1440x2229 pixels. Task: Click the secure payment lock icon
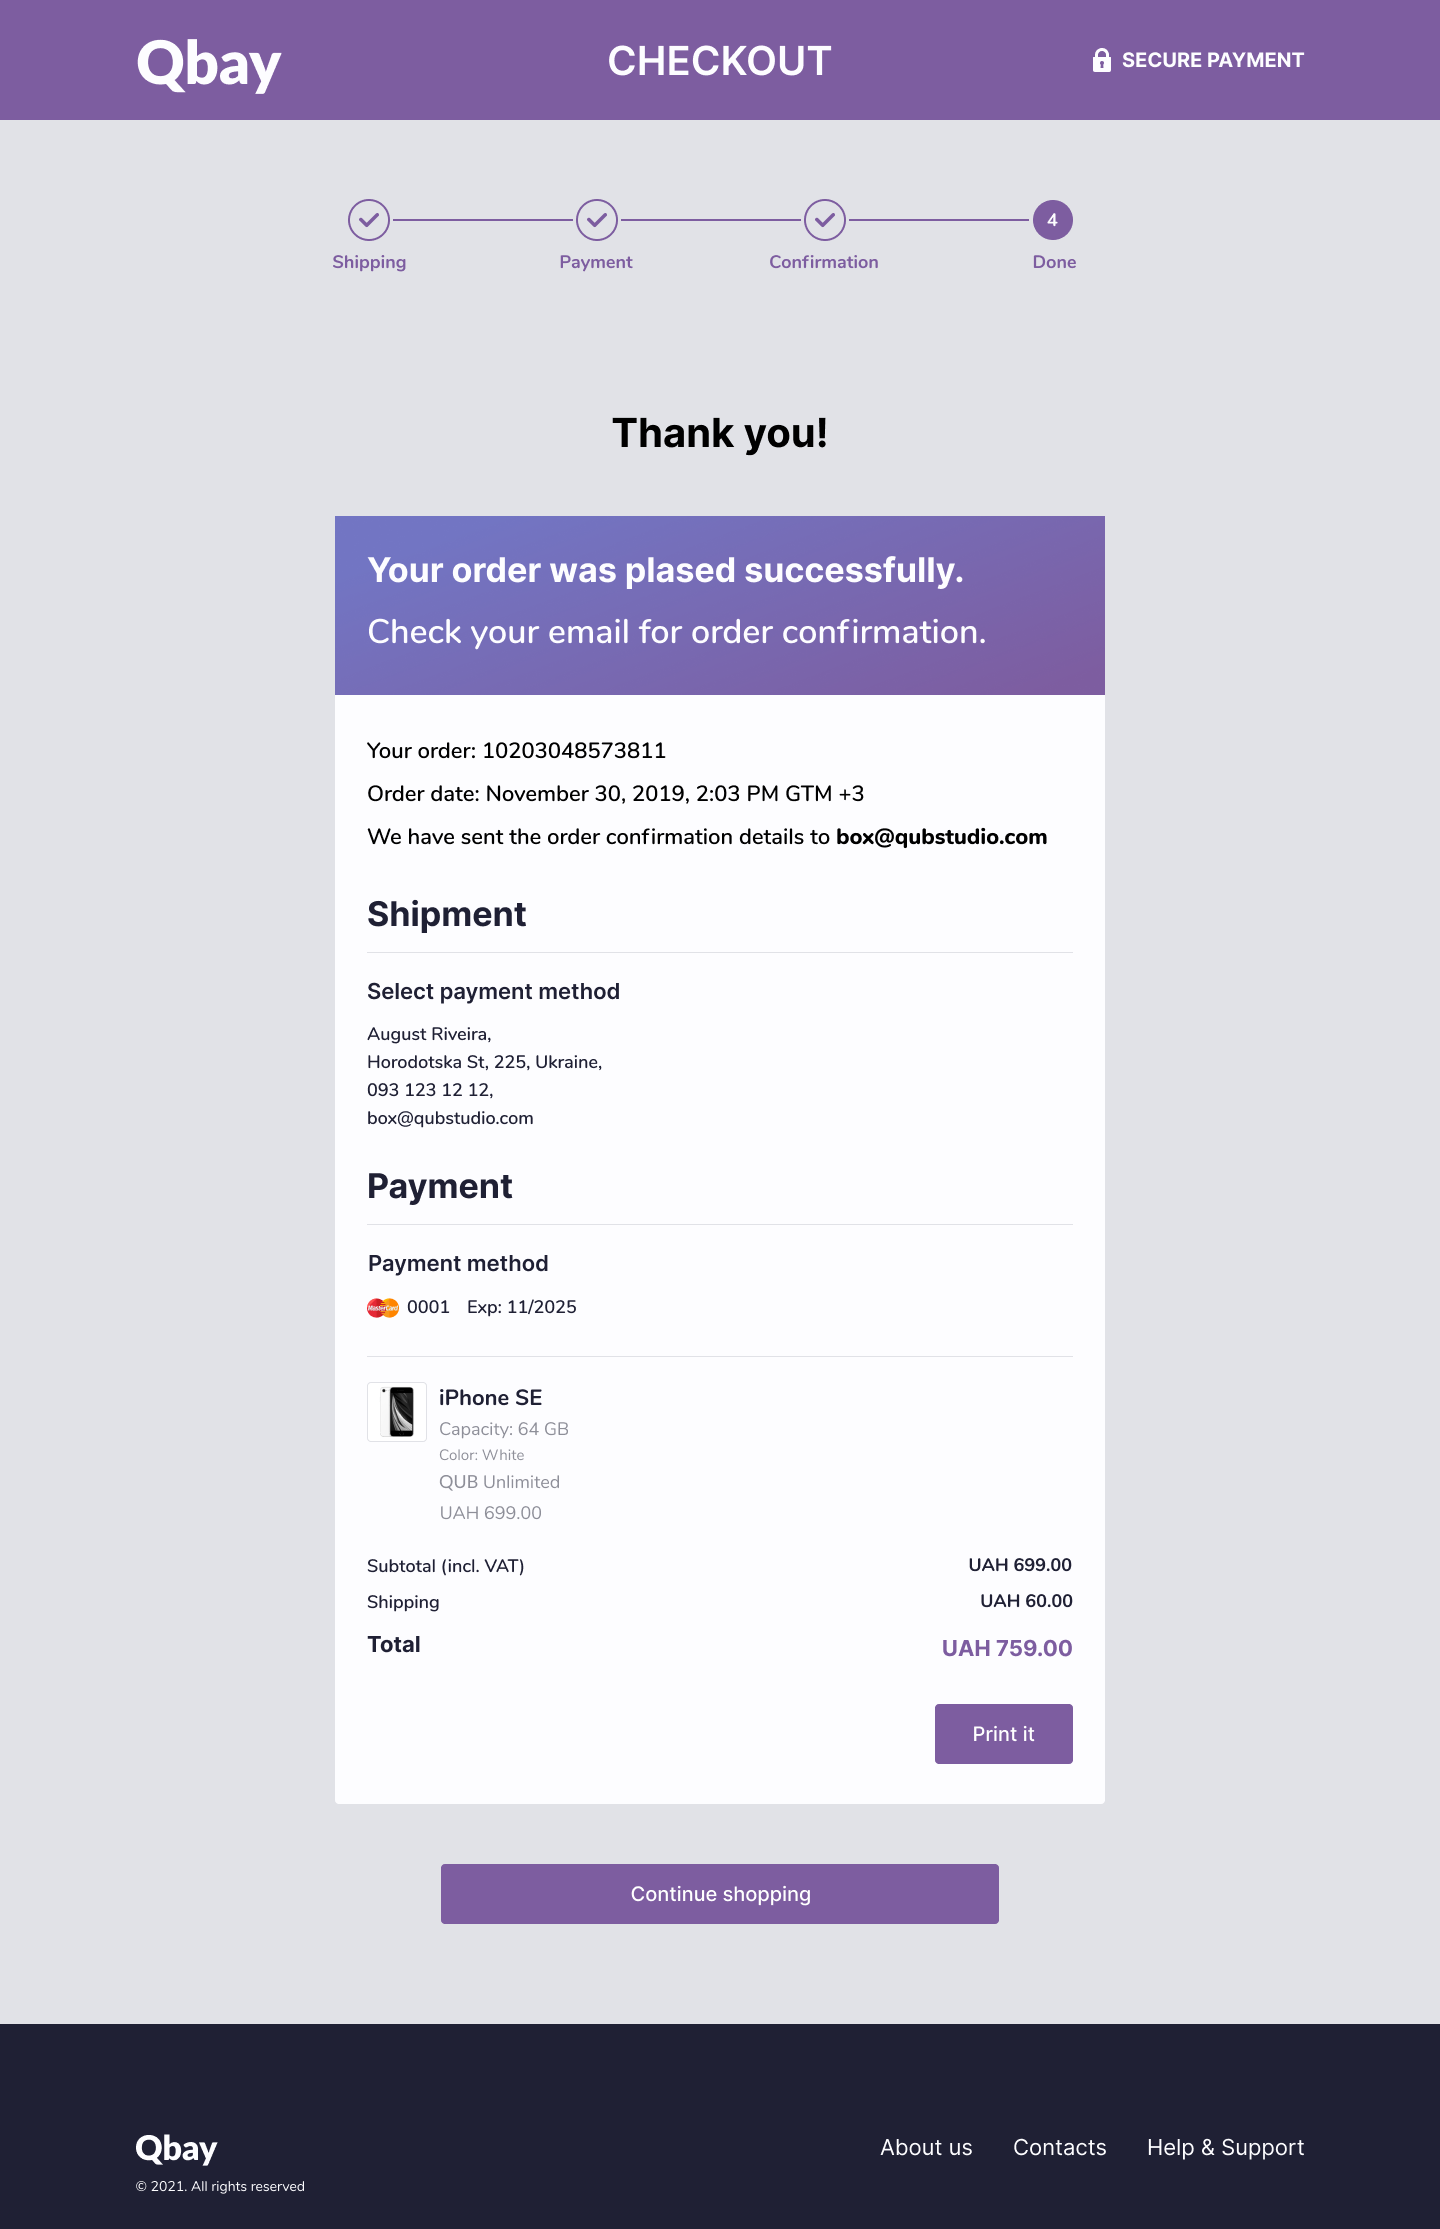point(1101,60)
